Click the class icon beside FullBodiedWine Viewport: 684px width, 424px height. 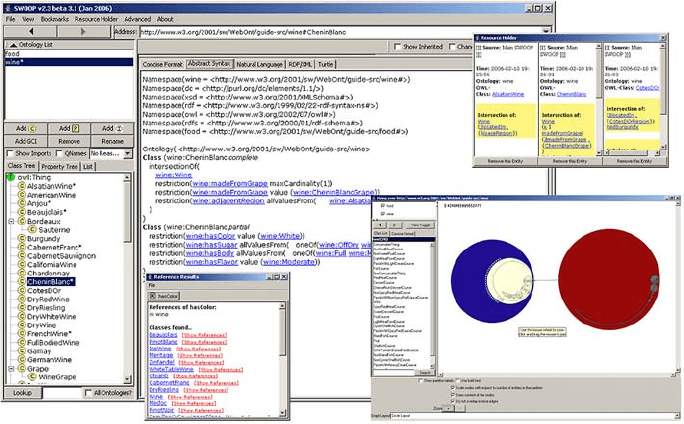tap(21, 342)
